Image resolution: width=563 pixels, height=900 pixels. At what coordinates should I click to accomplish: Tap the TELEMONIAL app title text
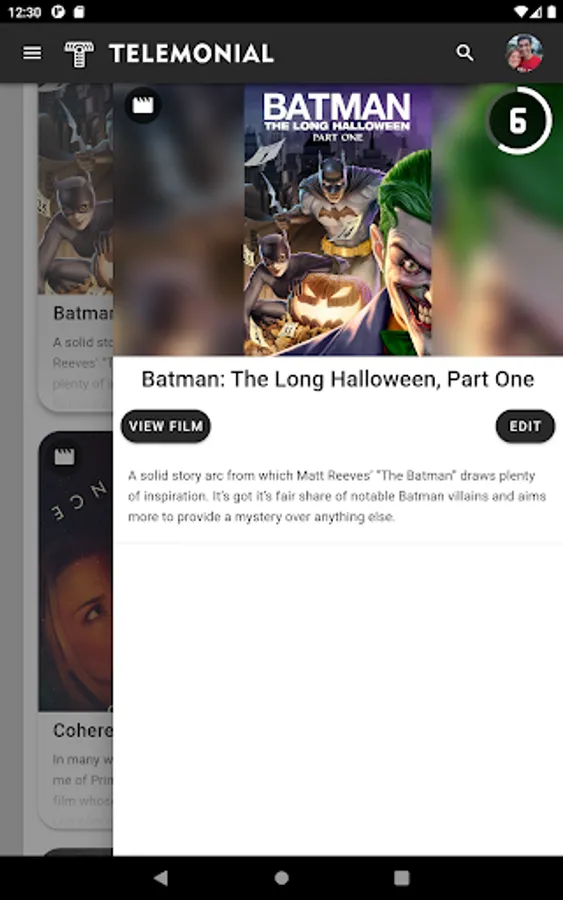(192, 54)
